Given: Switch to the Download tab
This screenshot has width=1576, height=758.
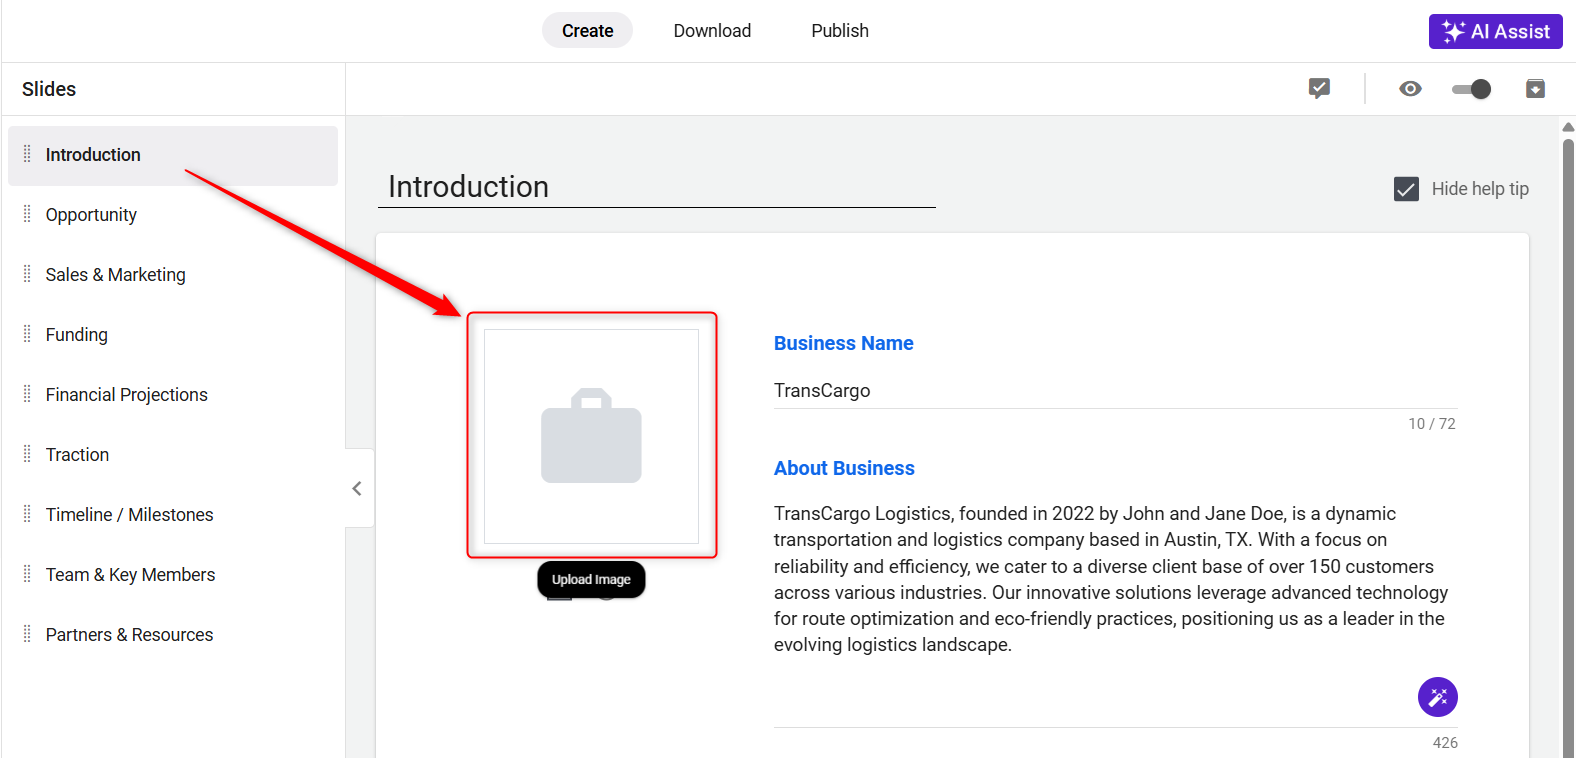Looking at the screenshot, I should click(x=712, y=31).
